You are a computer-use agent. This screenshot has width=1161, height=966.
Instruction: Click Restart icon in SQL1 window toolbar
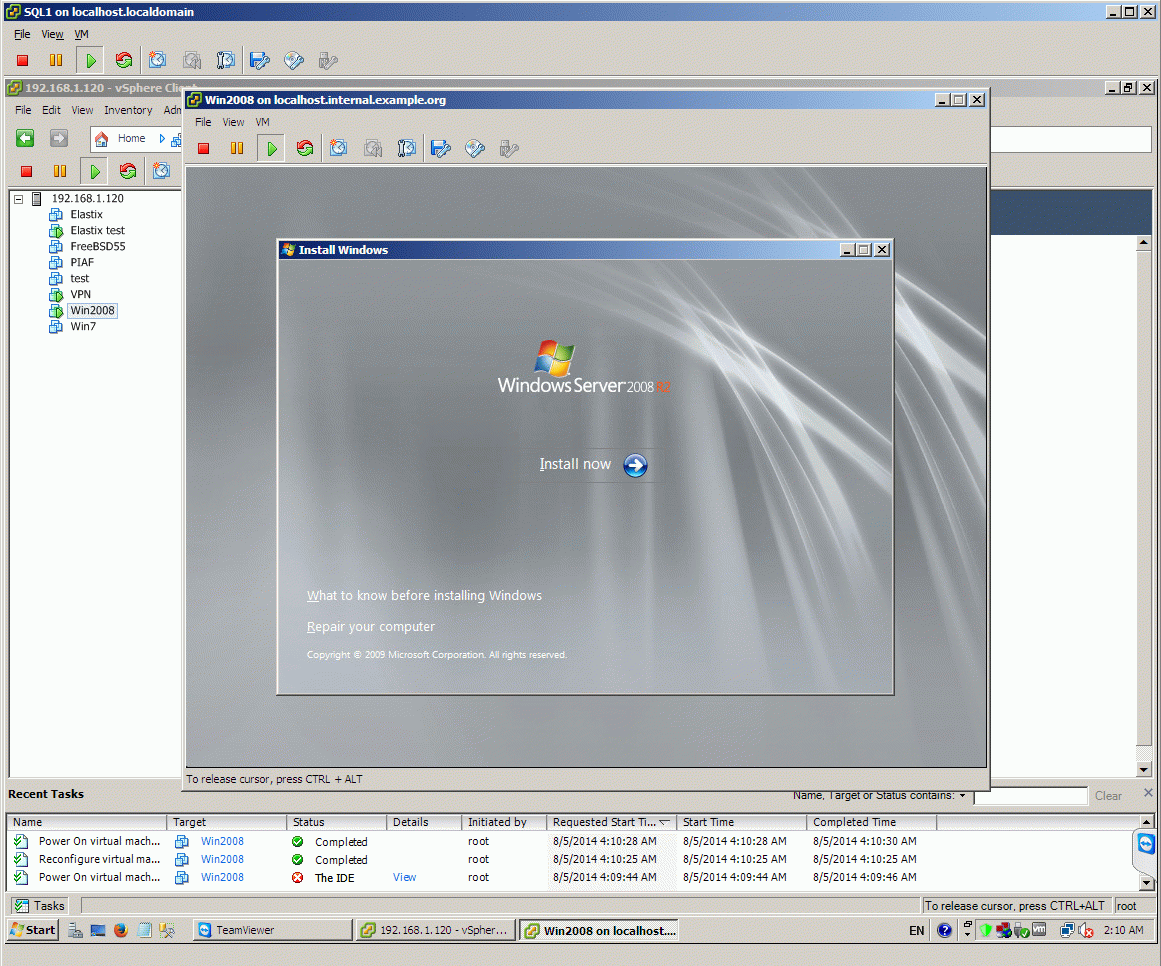pyautogui.click(x=124, y=61)
